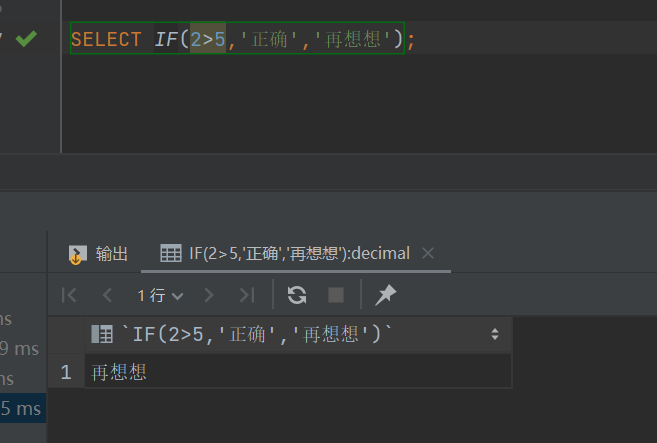Click the 9 ms entry in left list
The image size is (657, 443).
click(20, 349)
